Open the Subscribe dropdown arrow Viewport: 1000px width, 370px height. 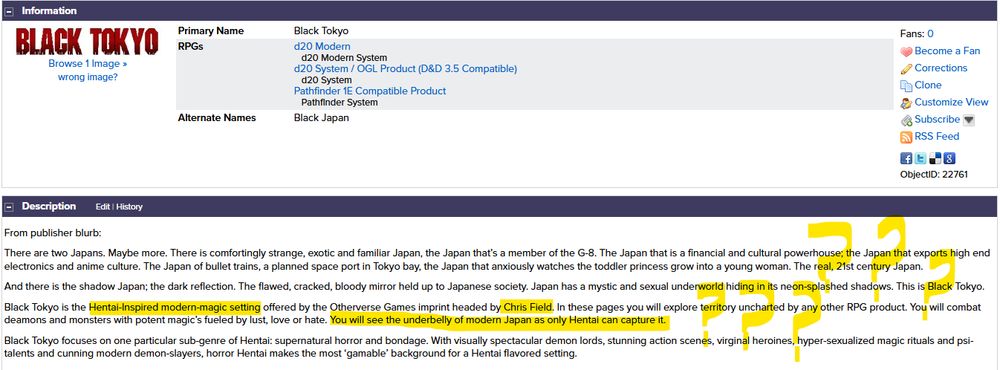pyautogui.click(x=968, y=120)
